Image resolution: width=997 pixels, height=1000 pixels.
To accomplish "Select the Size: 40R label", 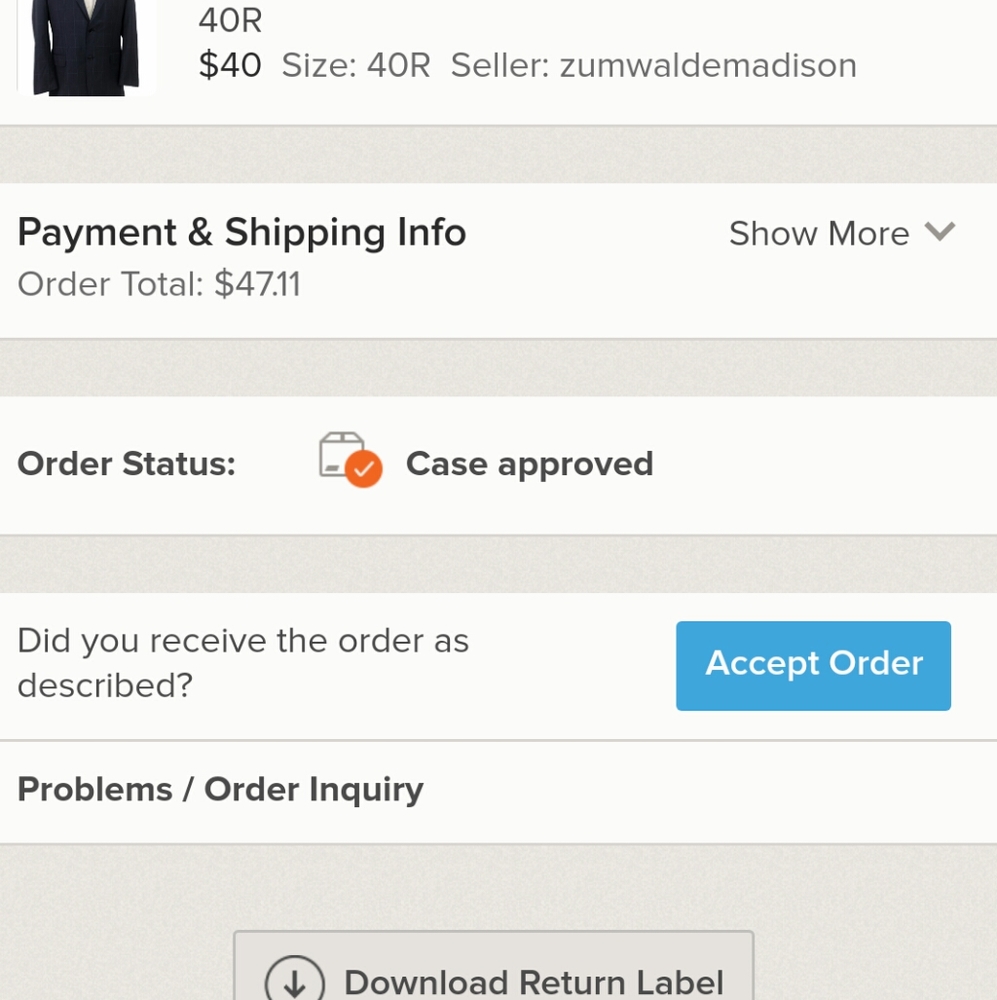I will (x=356, y=66).
